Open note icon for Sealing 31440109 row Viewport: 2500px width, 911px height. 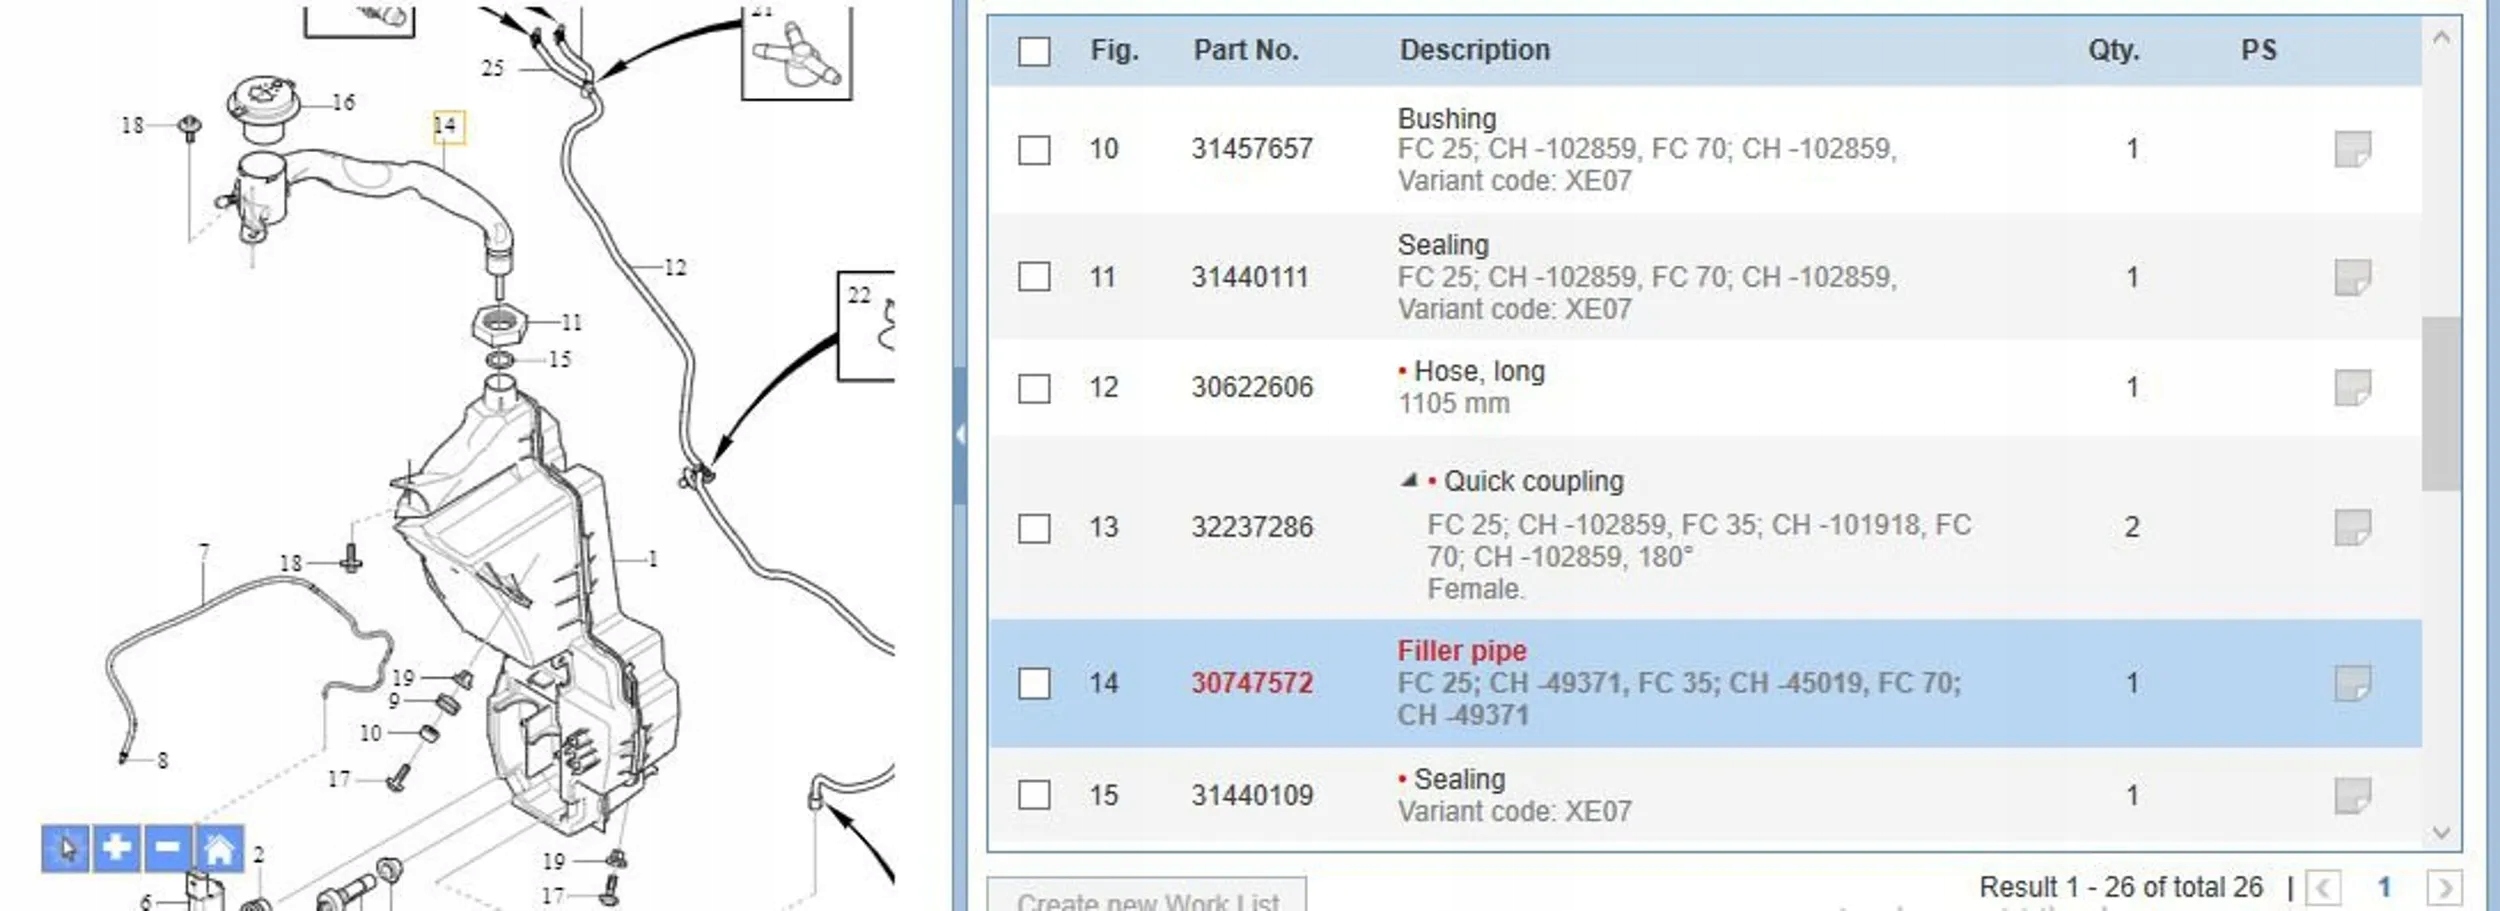coord(2352,795)
